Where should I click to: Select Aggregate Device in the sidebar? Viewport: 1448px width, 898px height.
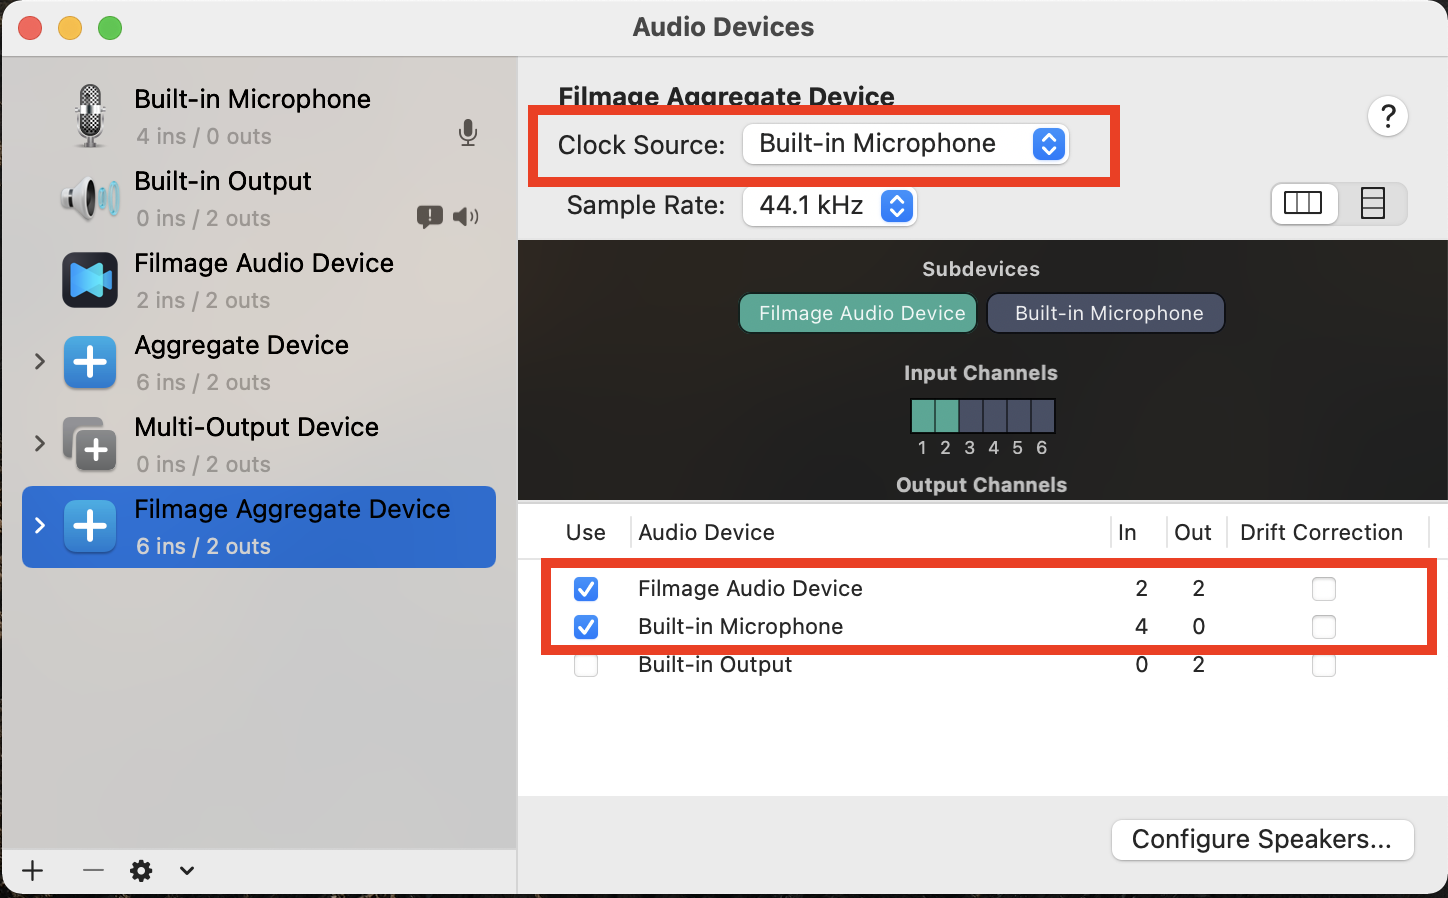[259, 362]
